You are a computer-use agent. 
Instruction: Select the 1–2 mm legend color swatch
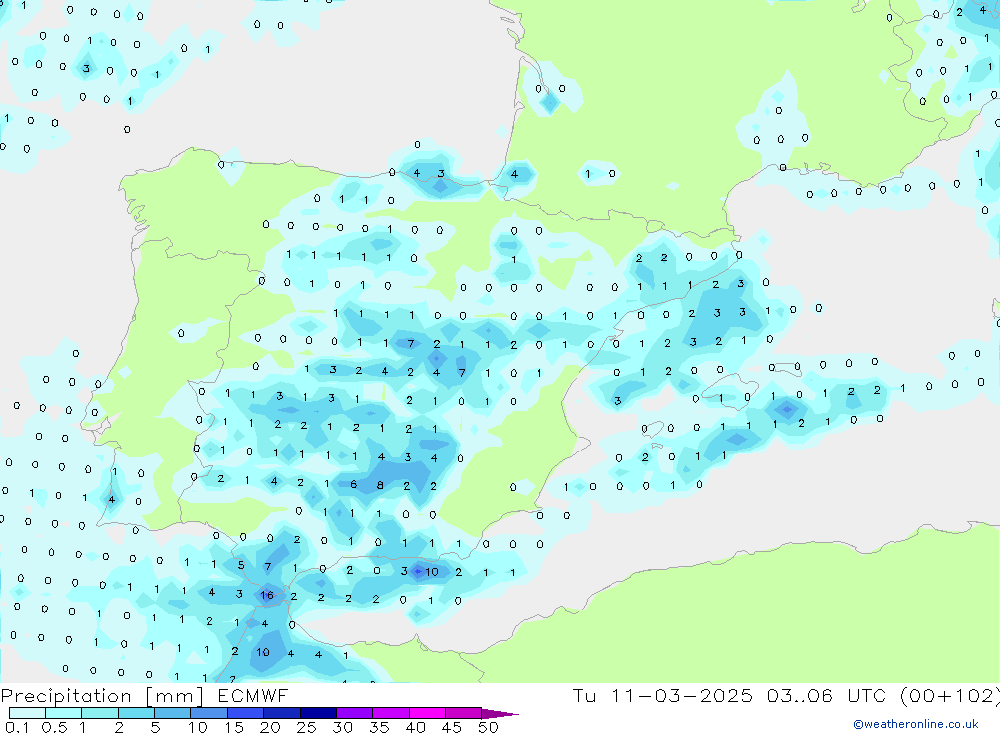click(100, 713)
